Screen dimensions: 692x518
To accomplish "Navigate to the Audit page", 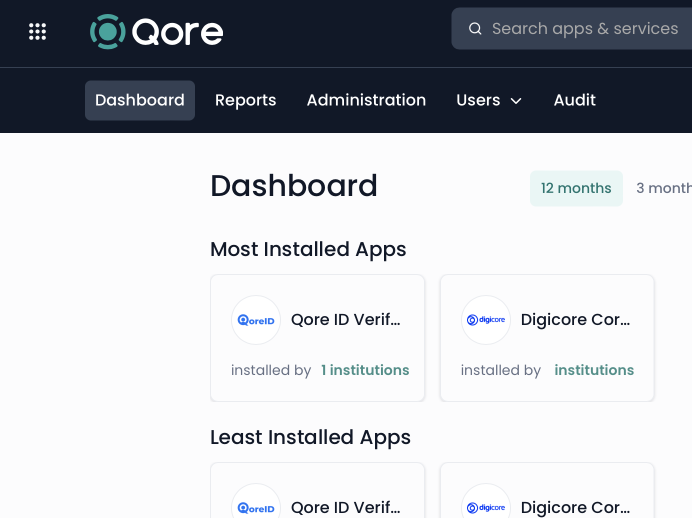I will tap(575, 100).
